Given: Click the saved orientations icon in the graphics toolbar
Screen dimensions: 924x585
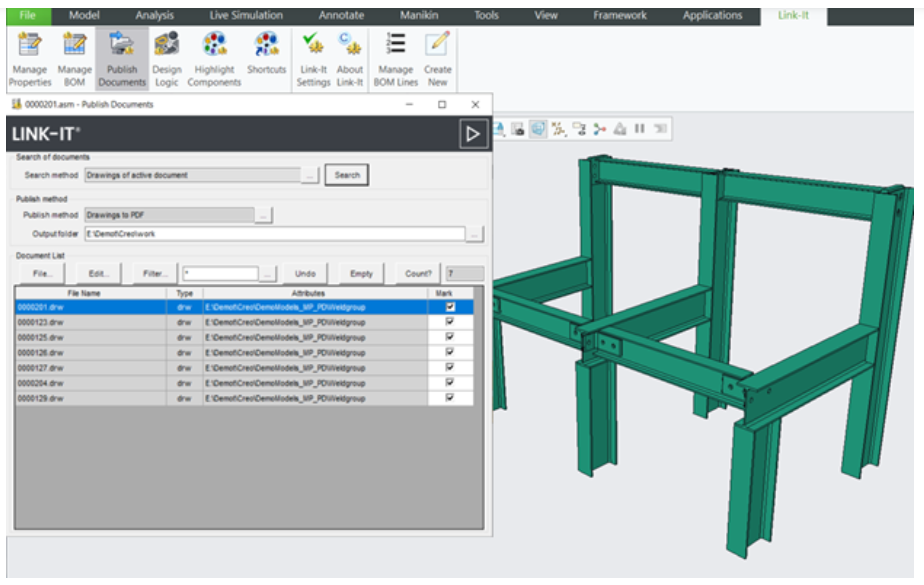Looking at the screenshot, I should (518, 129).
